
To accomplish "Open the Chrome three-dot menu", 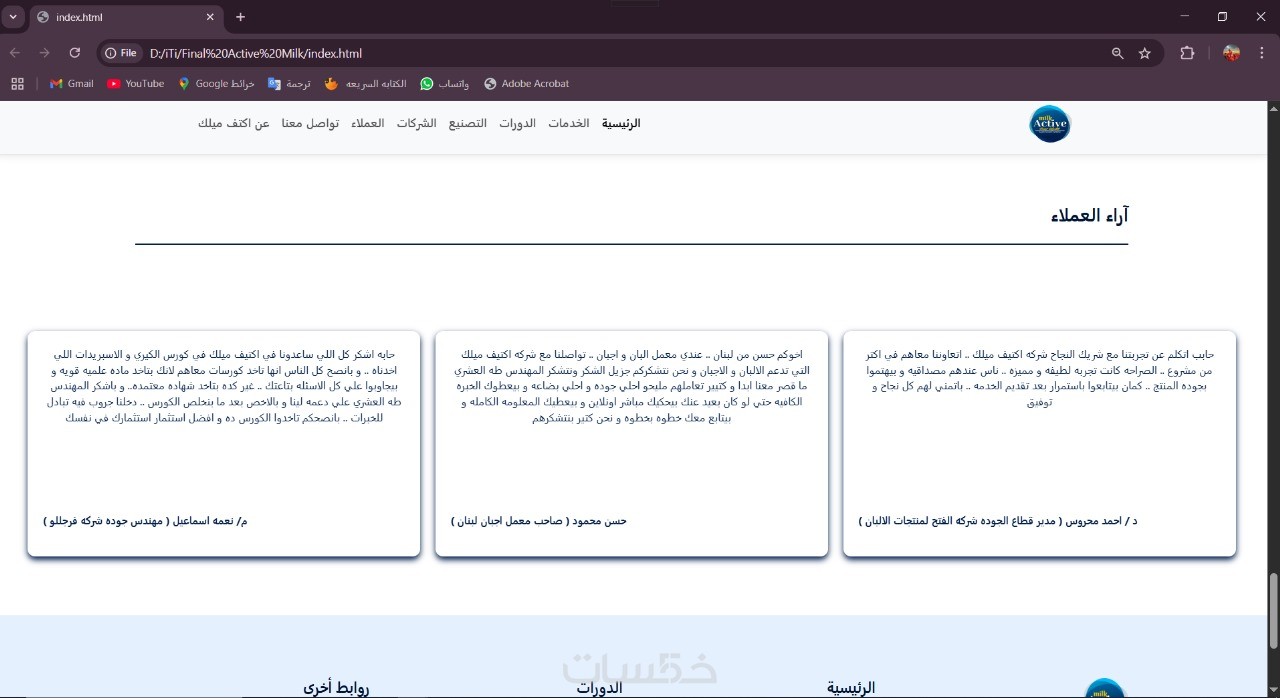I will 1261,53.
